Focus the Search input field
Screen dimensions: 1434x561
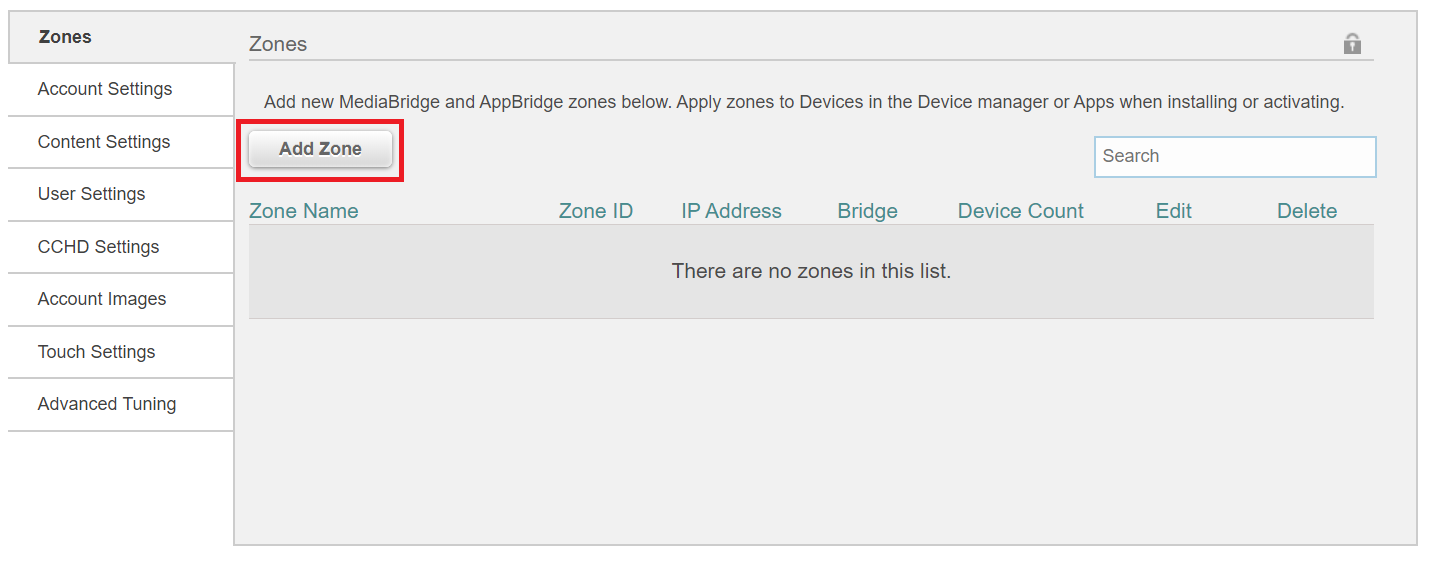(x=1234, y=157)
